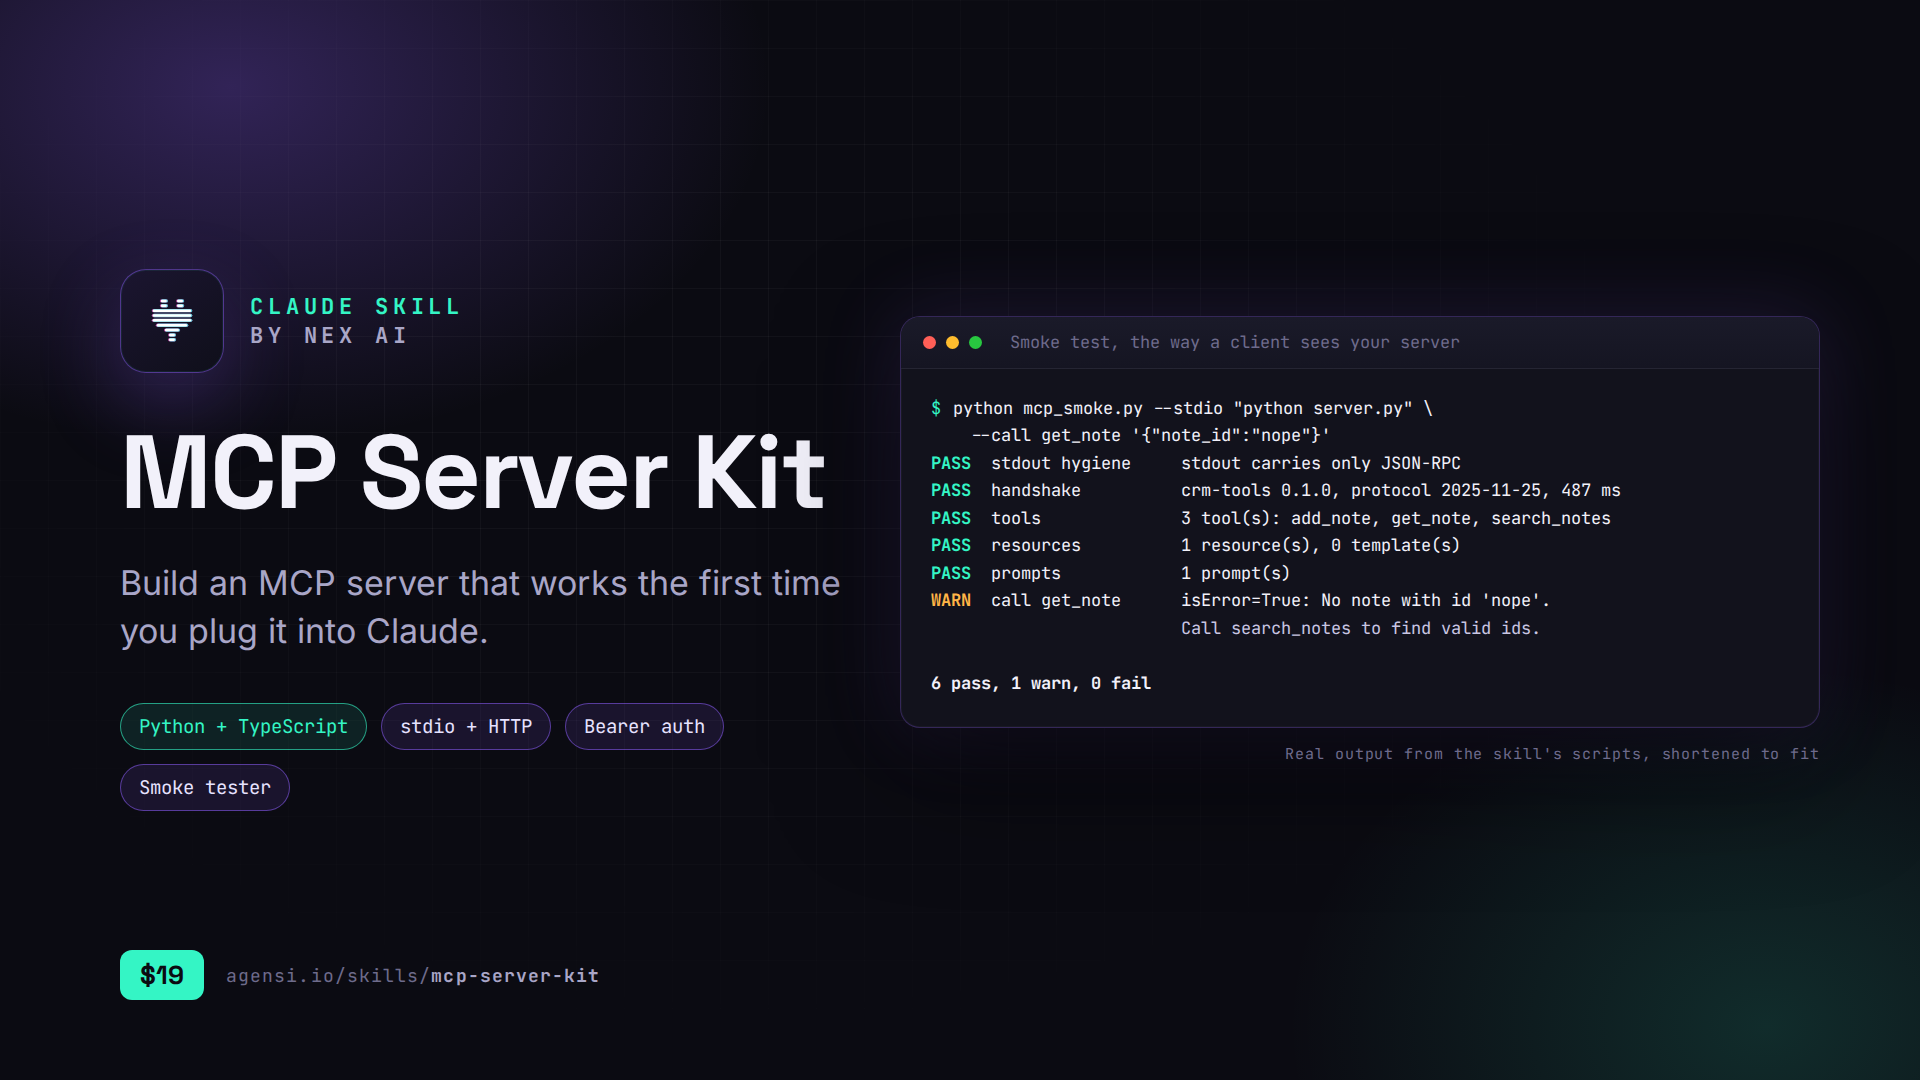Screen dimensions: 1920x1080
Task: Click 'Call search_notes to find valid ids.' line
Action: pyautogui.click(x=1361, y=628)
